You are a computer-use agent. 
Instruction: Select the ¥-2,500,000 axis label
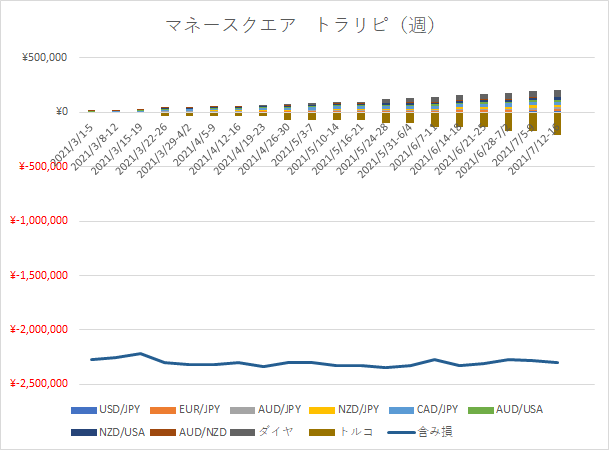39,384
